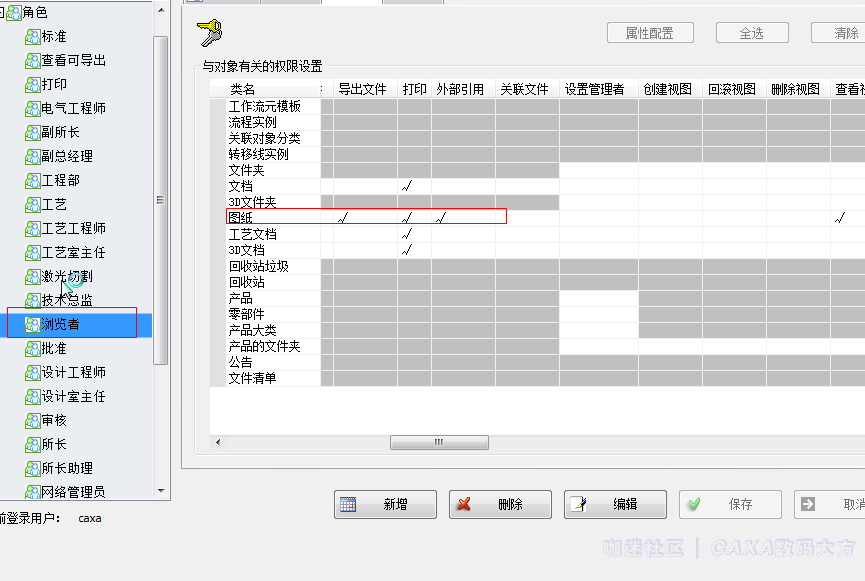Image resolution: width=865 pixels, height=581 pixels.
Task: Click the 编辑 edit button
Action: coord(615,504)
